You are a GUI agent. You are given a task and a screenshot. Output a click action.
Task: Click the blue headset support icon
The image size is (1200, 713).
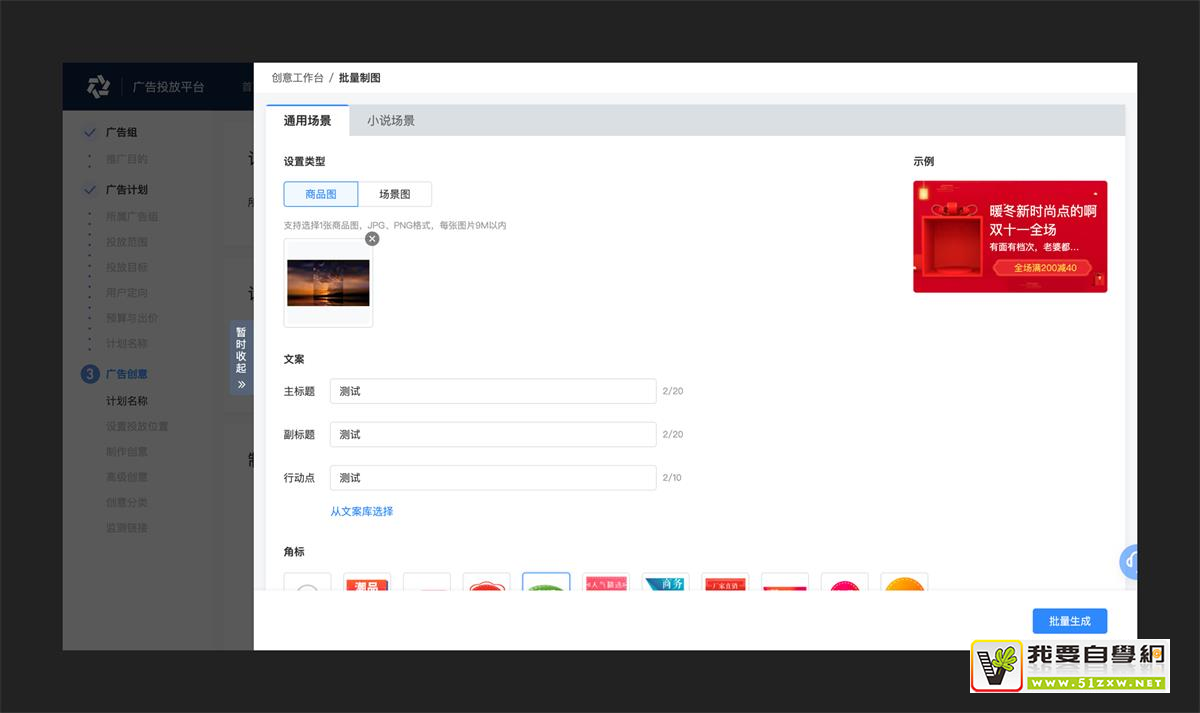1131,562
